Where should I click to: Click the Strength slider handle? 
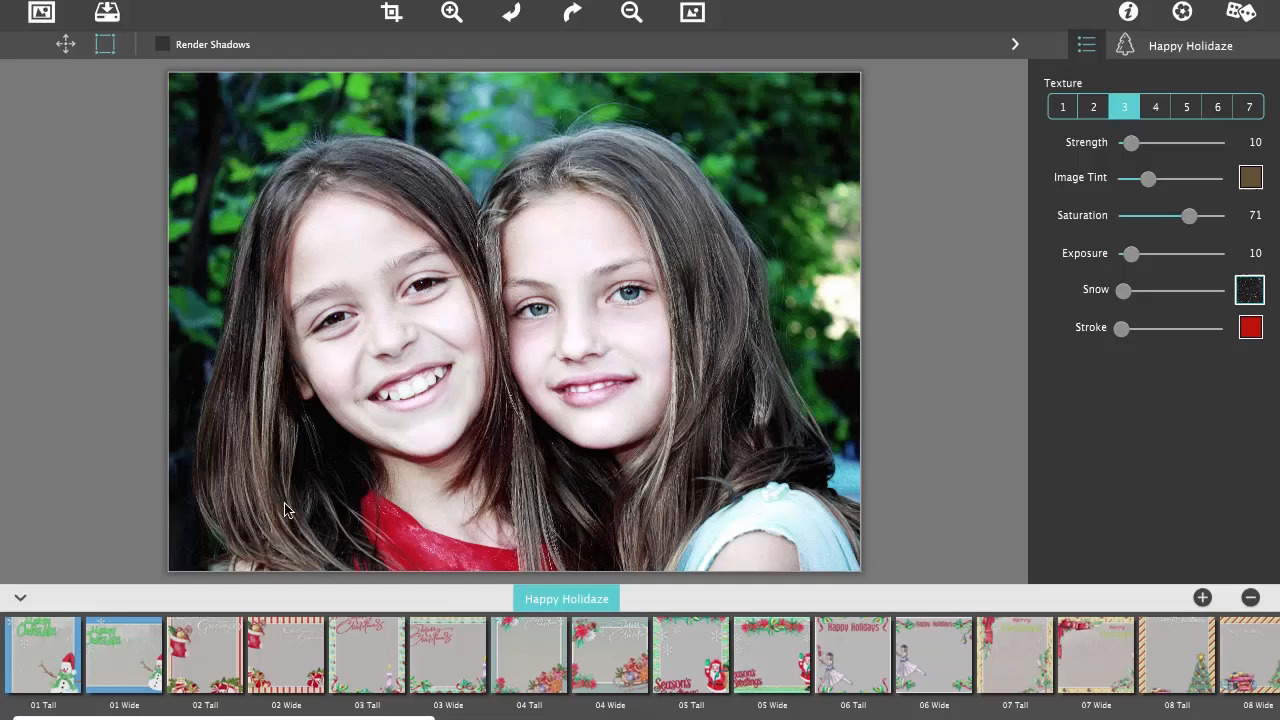(1131, 143)
